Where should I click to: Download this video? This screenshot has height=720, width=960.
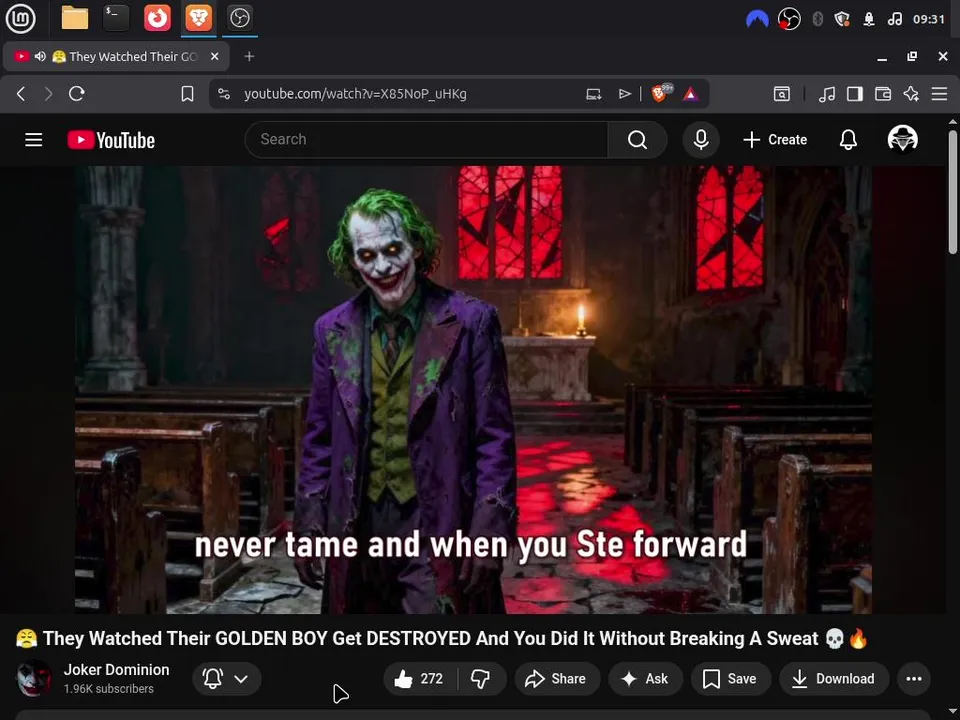point(834,678)
